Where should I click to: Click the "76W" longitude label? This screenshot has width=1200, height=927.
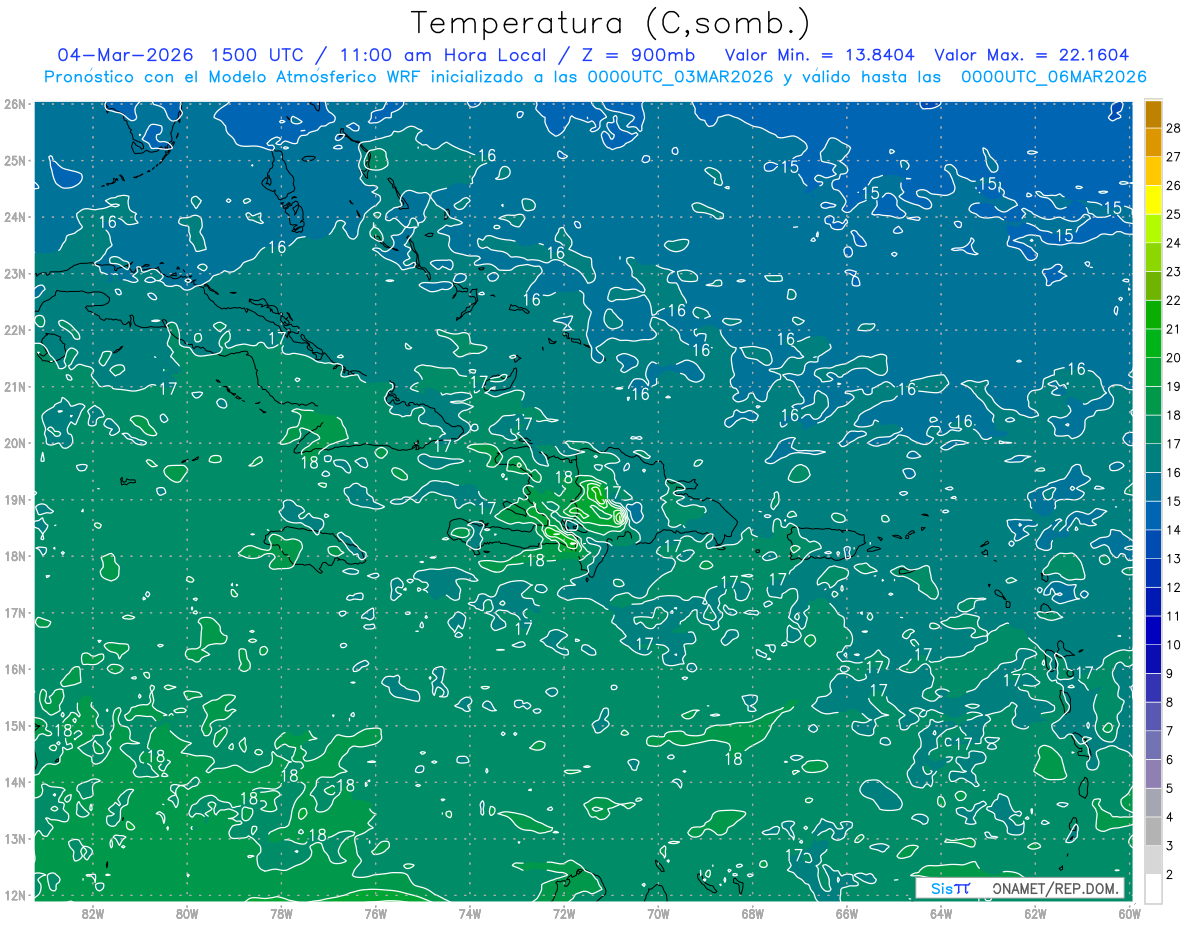[375, 913]
